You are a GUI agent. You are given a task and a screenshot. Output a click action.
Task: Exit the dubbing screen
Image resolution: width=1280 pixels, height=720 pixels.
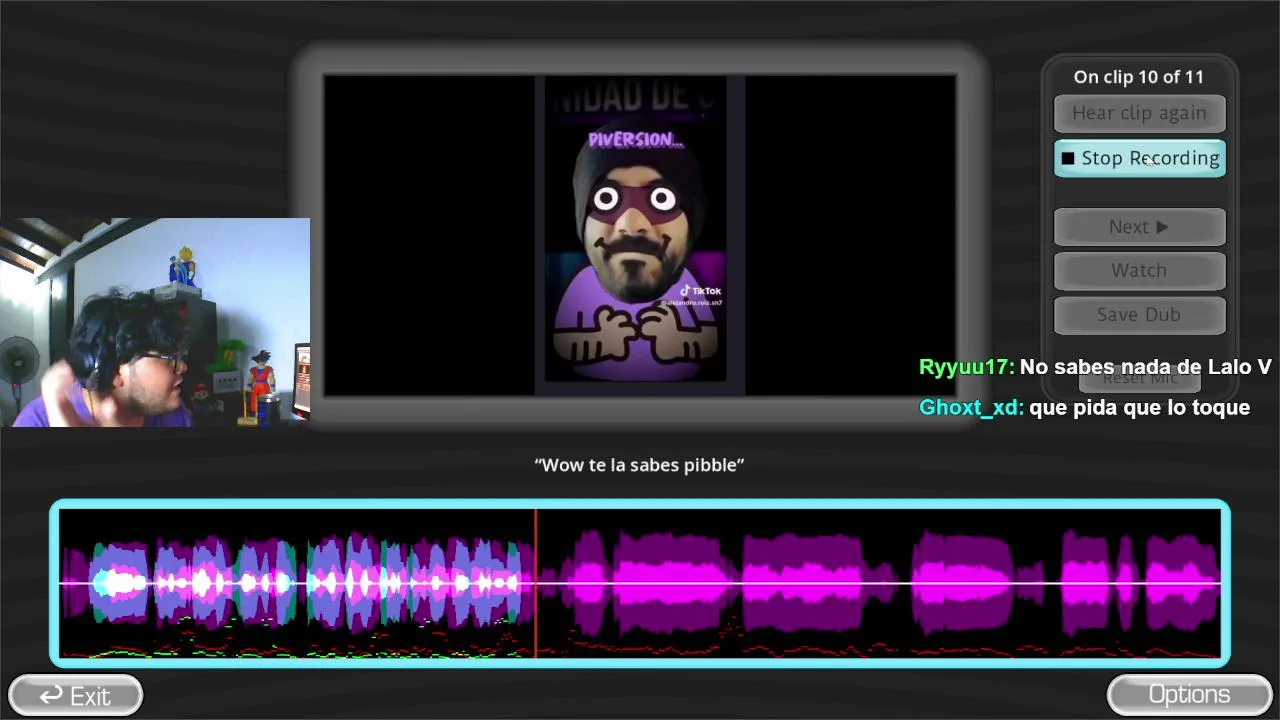(75, 695)
